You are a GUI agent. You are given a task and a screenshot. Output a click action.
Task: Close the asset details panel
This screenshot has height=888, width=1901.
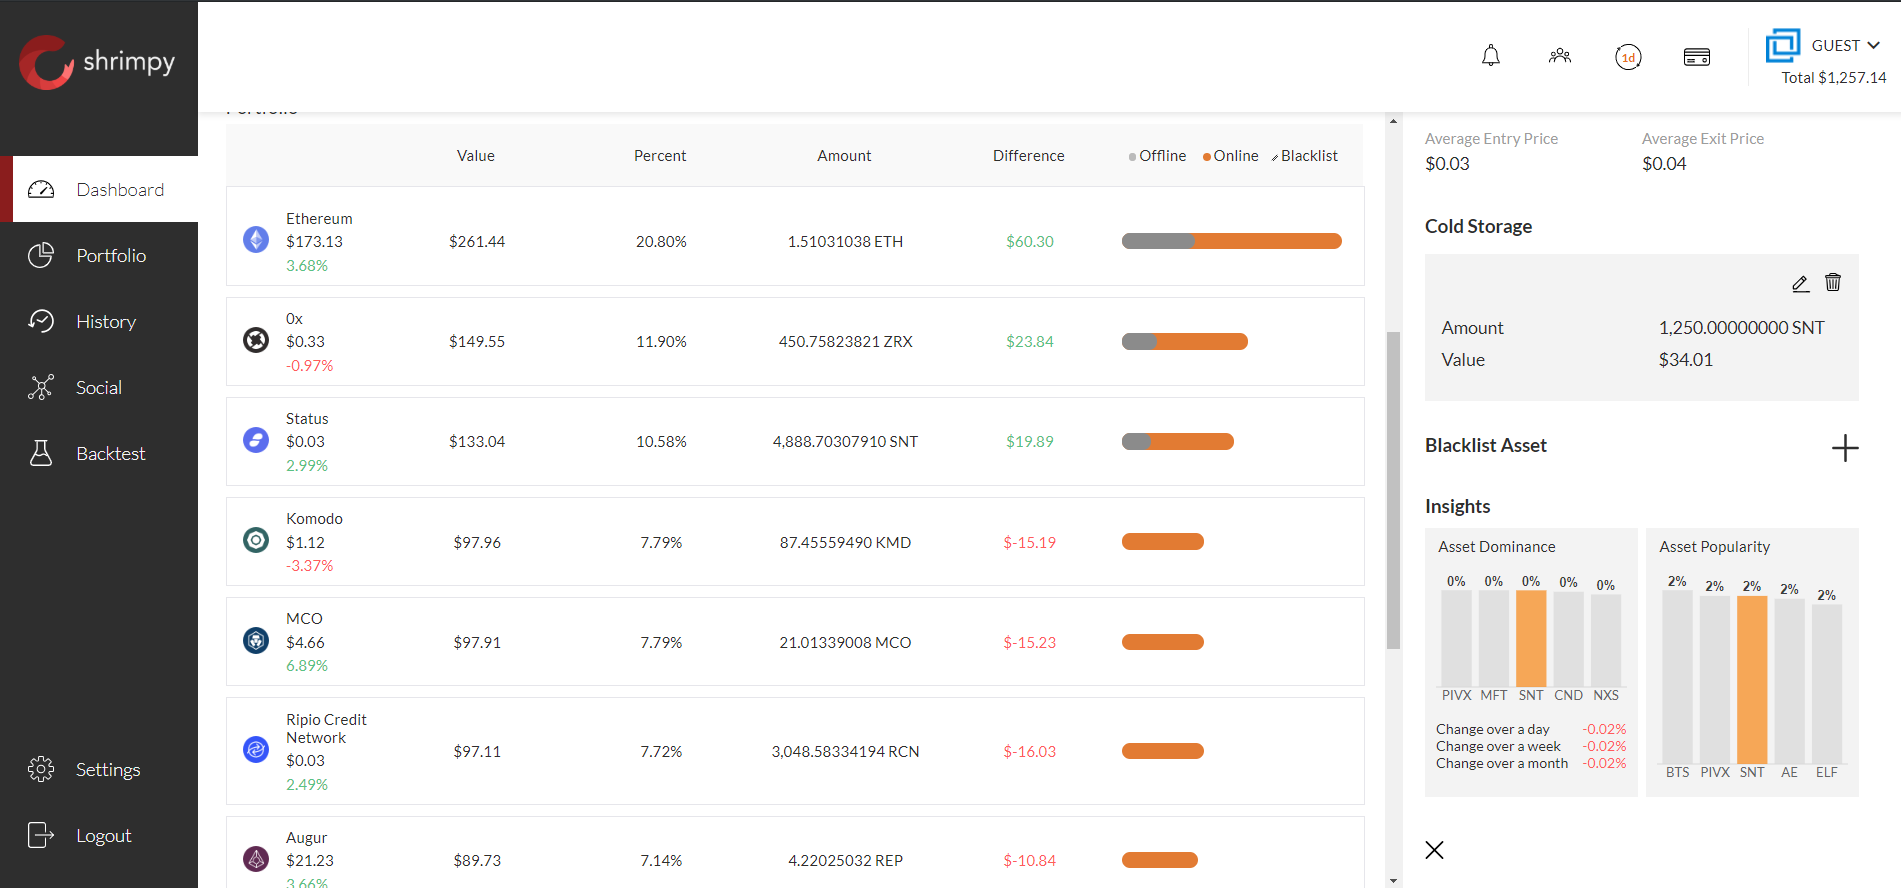pos(1434,850)
